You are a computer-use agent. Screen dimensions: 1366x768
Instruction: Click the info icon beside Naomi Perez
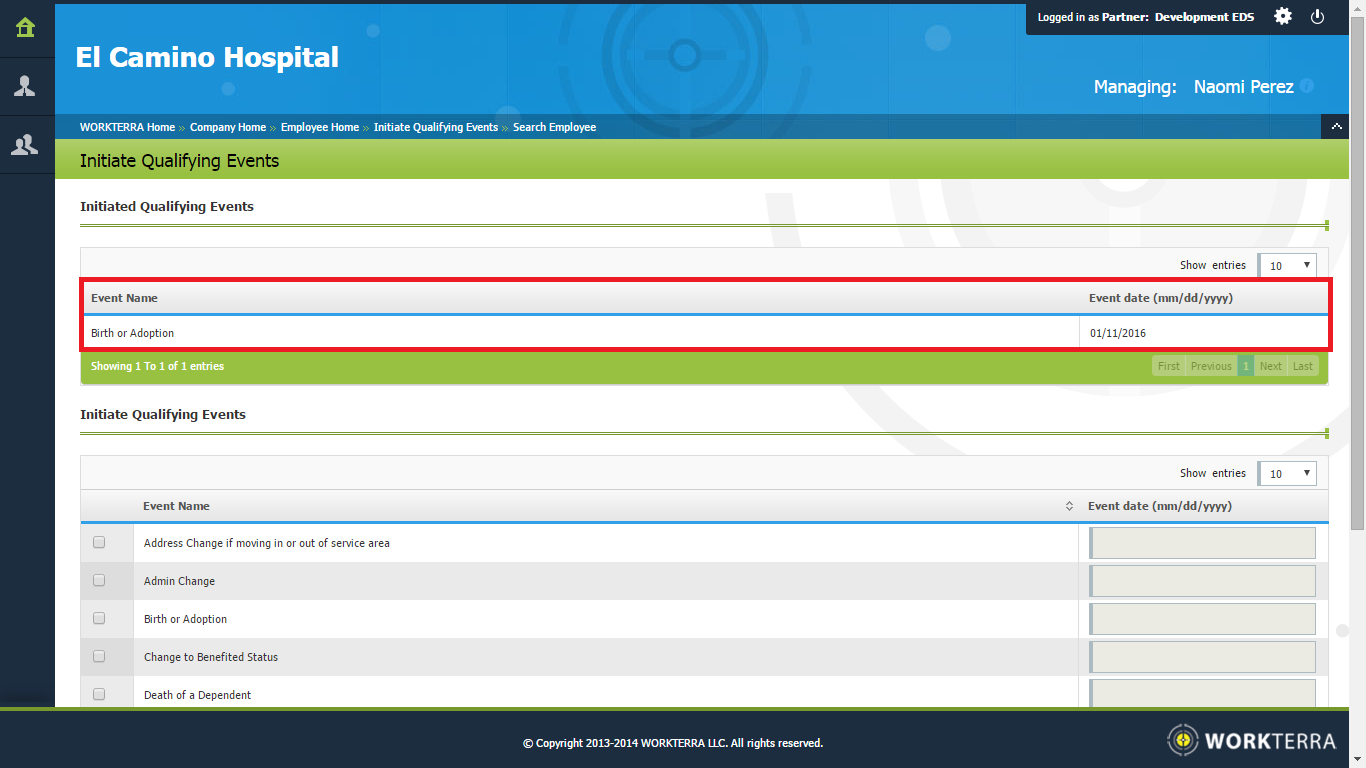click(1307, 87)
